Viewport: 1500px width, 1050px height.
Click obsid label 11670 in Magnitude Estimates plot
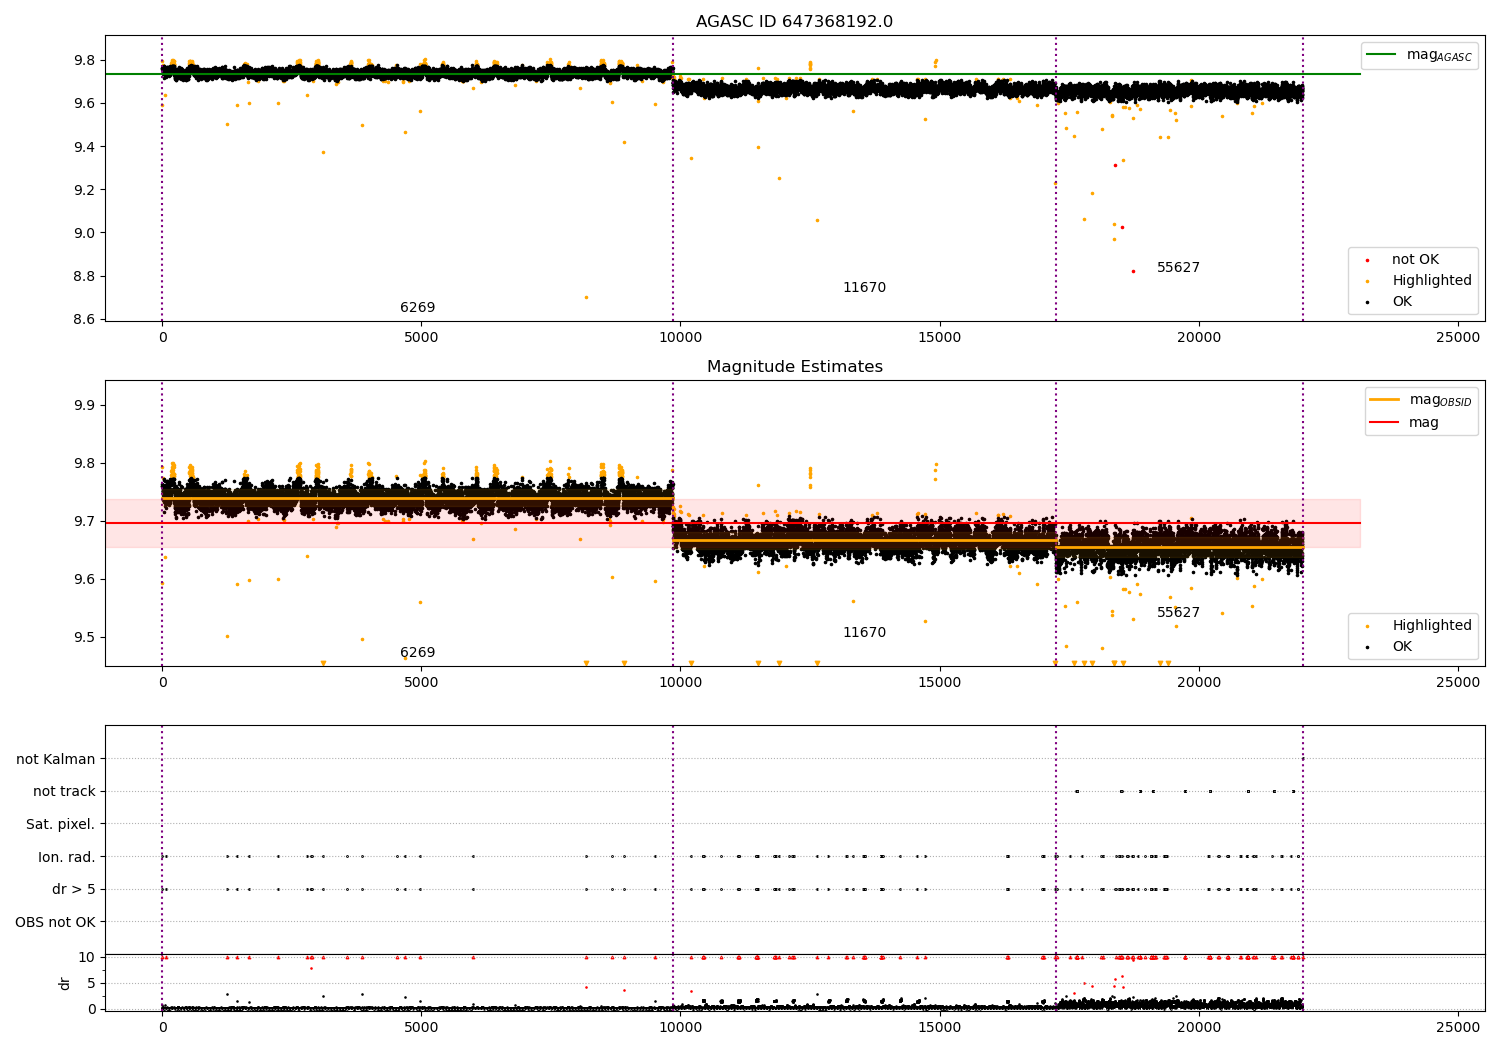[x=864, y=633]
